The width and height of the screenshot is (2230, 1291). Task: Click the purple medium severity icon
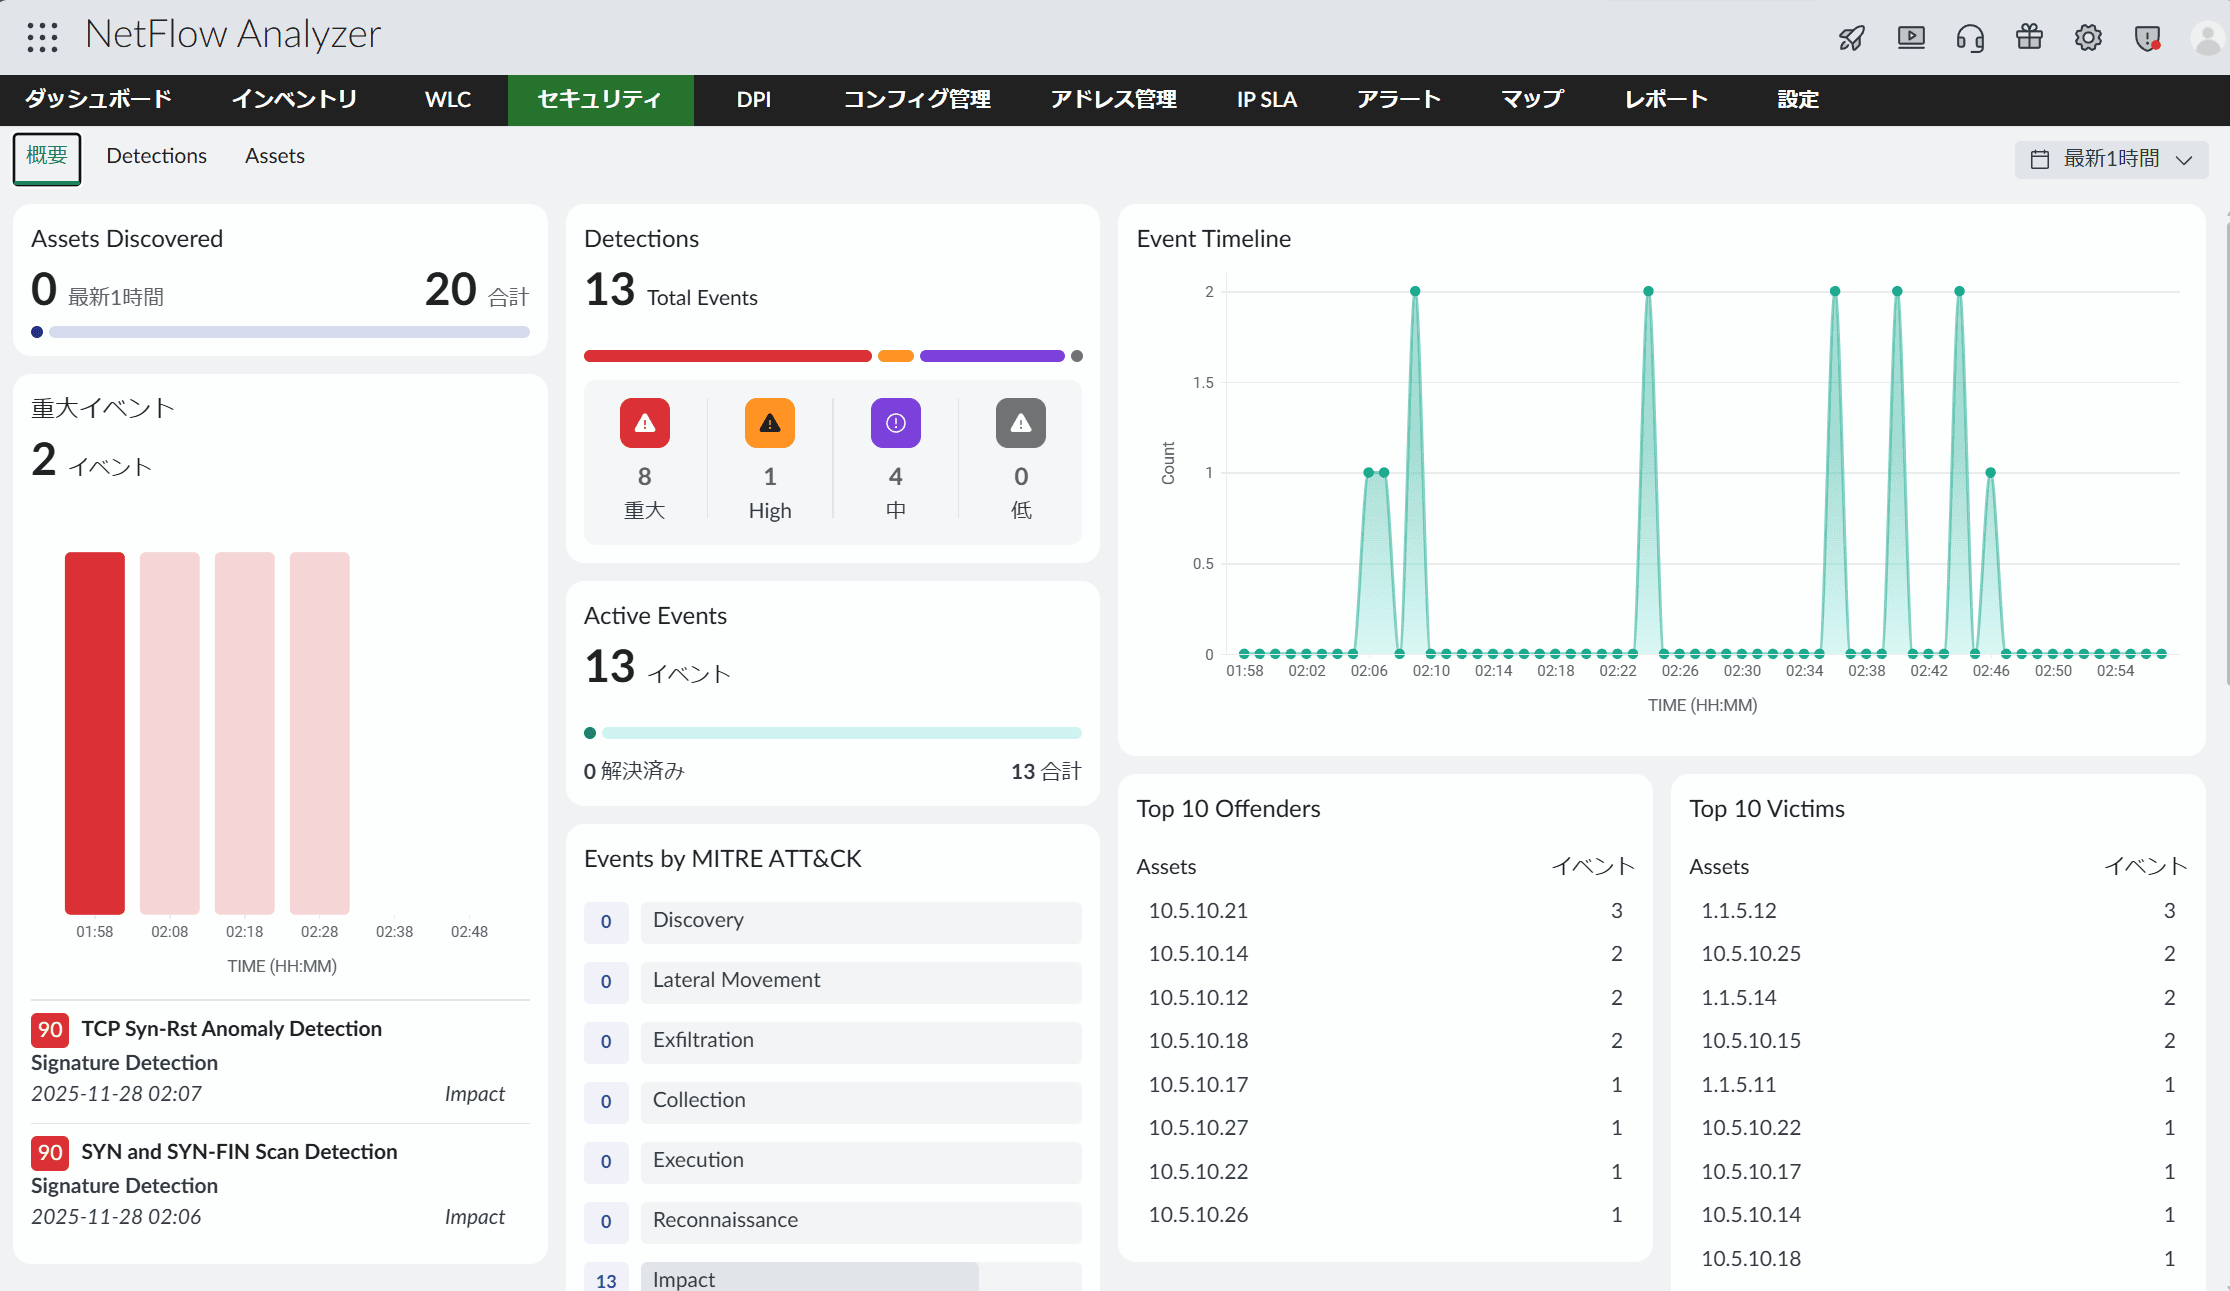(x=896, y=423)
